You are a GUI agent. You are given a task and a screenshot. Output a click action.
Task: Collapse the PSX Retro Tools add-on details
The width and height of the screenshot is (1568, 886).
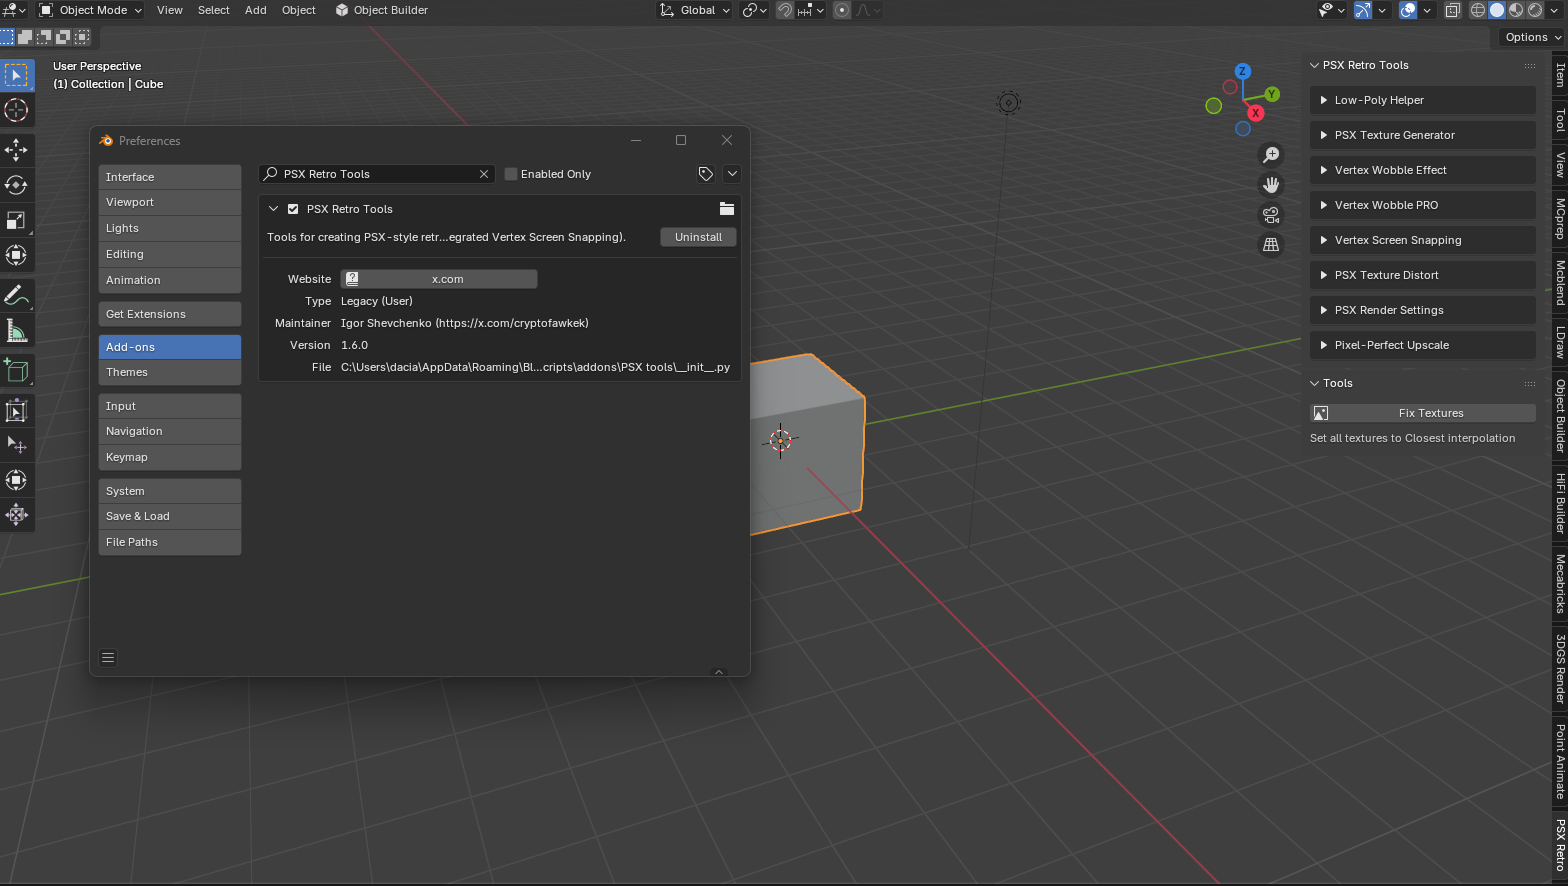pyautogui.click(x=273, y=209)
